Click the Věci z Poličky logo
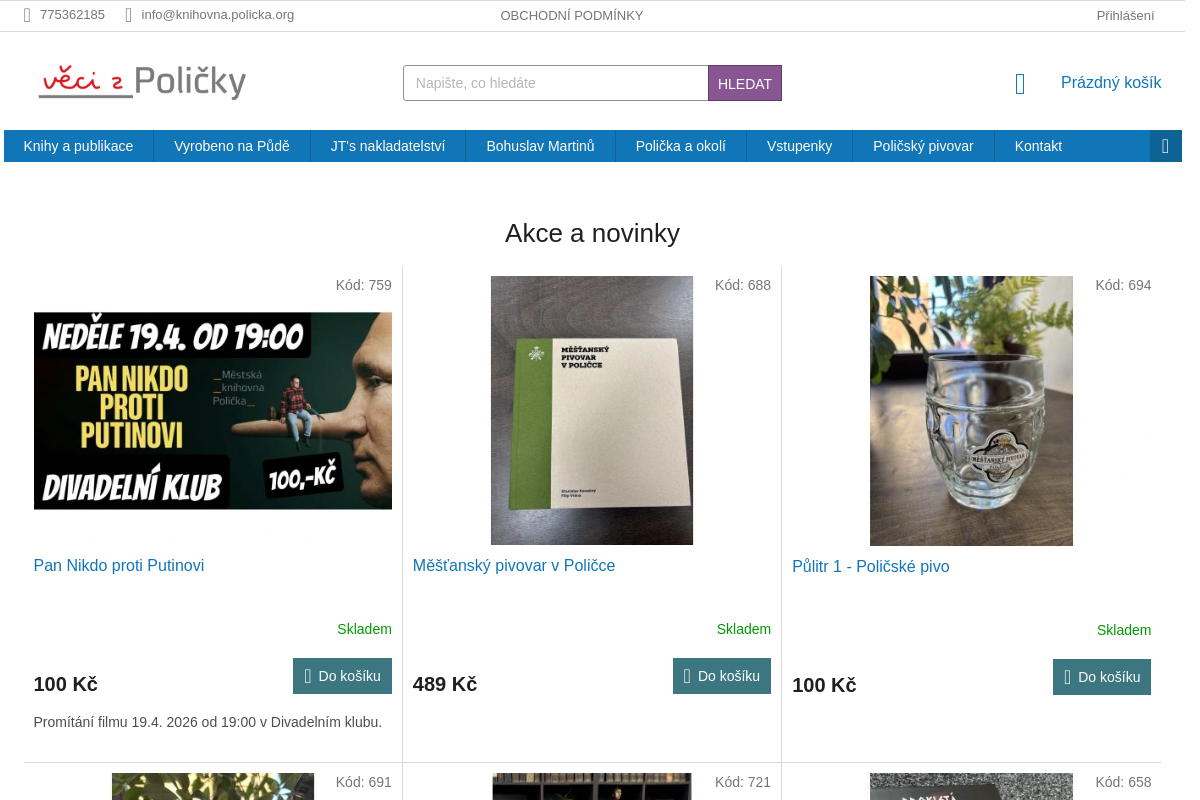 tap(142, 82)
